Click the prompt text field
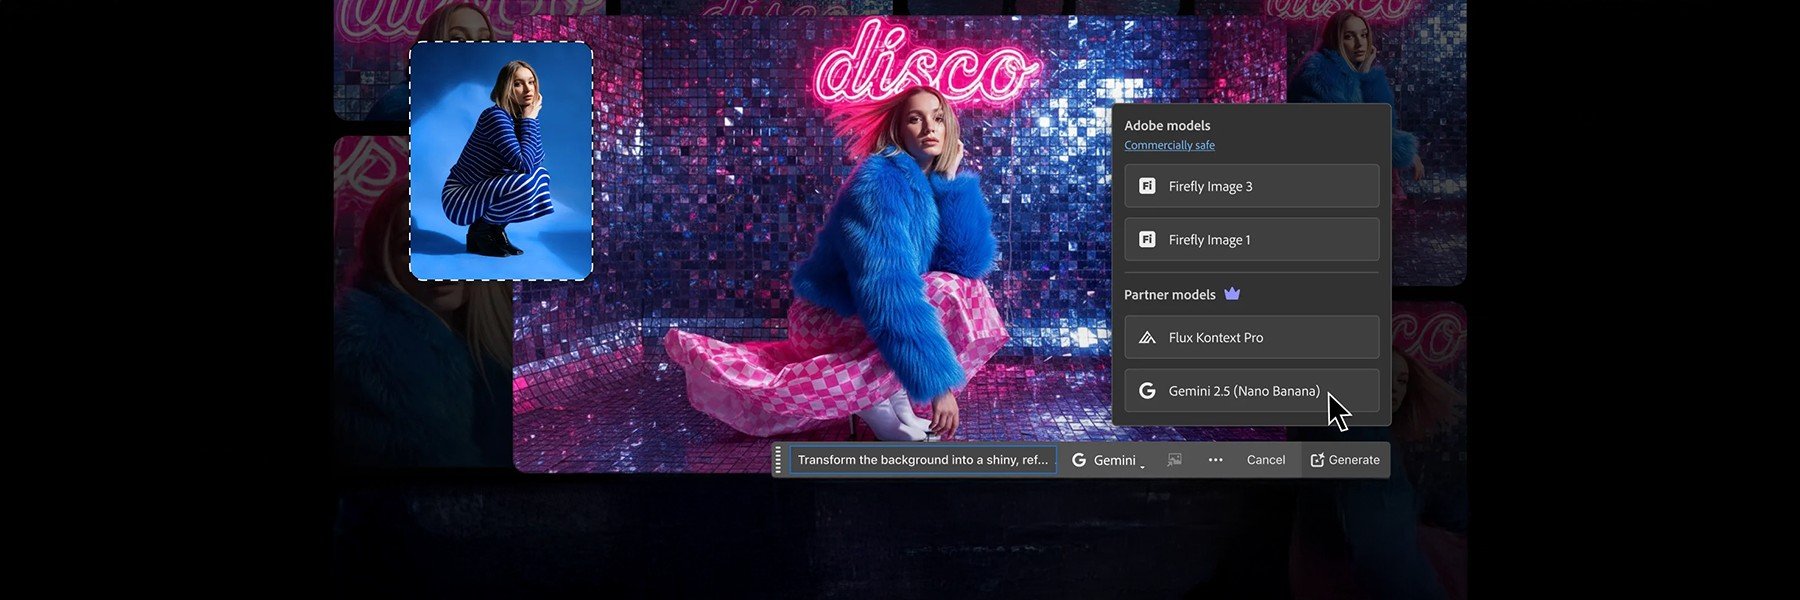1800x600 pixels. [922, 460]
